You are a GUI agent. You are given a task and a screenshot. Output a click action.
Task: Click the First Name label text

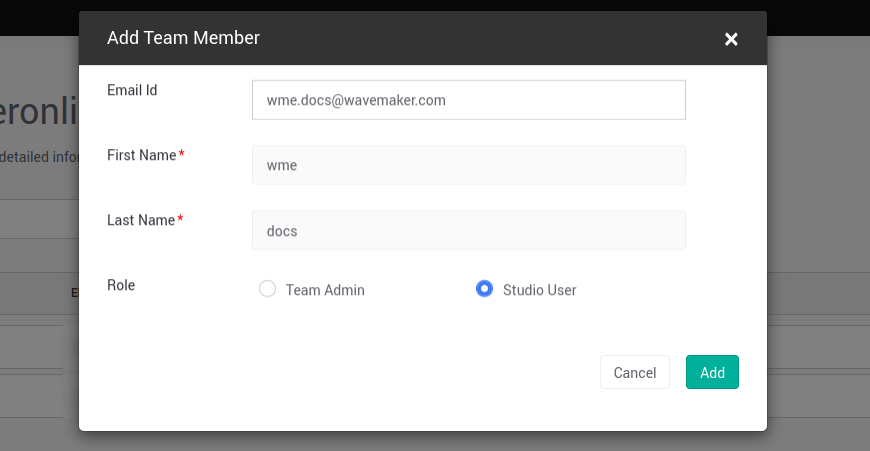tap(141, 155)
